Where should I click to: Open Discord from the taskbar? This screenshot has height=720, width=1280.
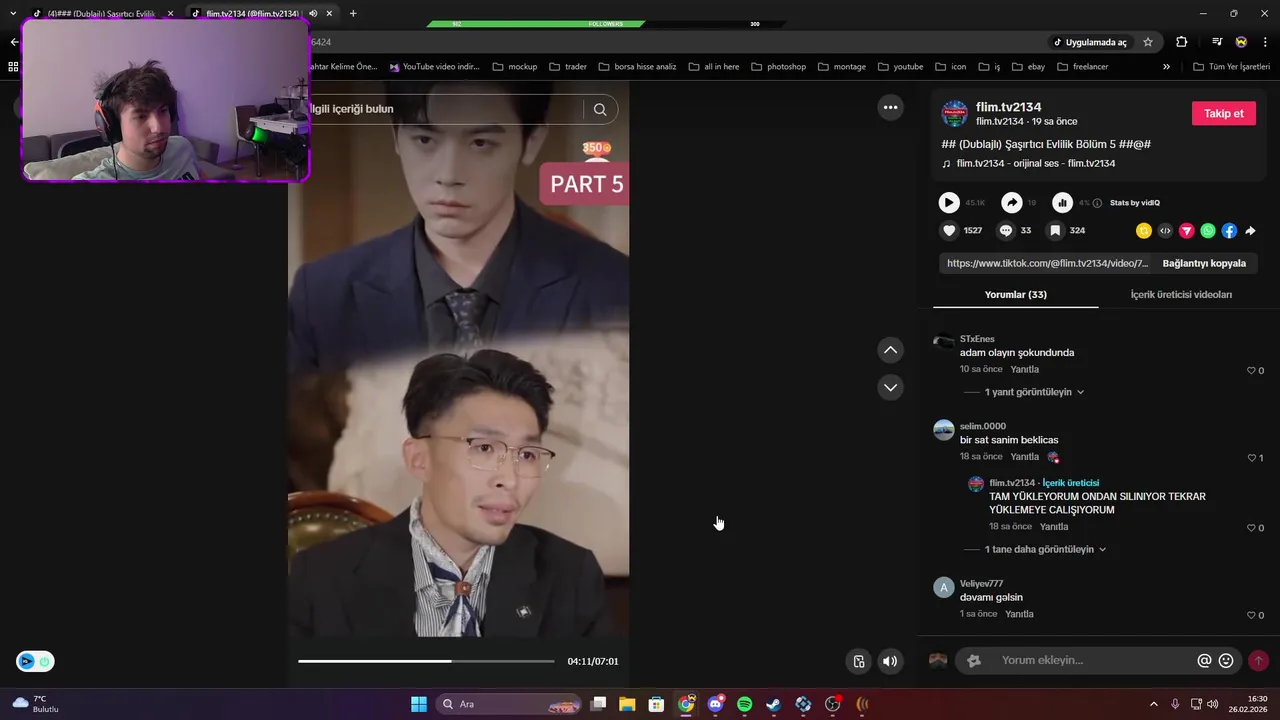715,704
